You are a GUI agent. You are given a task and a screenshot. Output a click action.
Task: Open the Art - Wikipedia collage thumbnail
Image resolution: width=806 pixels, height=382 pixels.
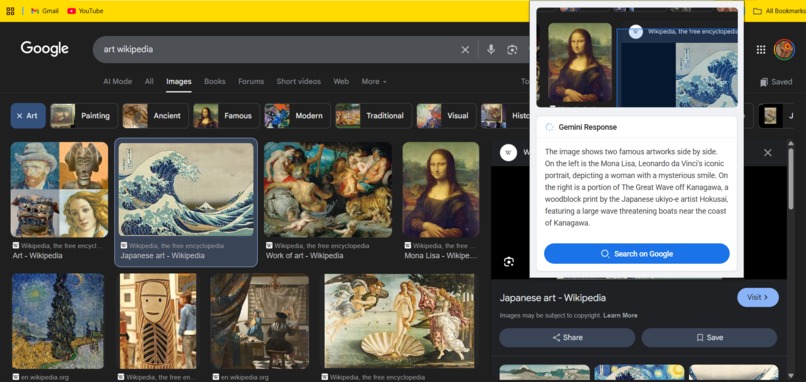(x=60, y=189)
